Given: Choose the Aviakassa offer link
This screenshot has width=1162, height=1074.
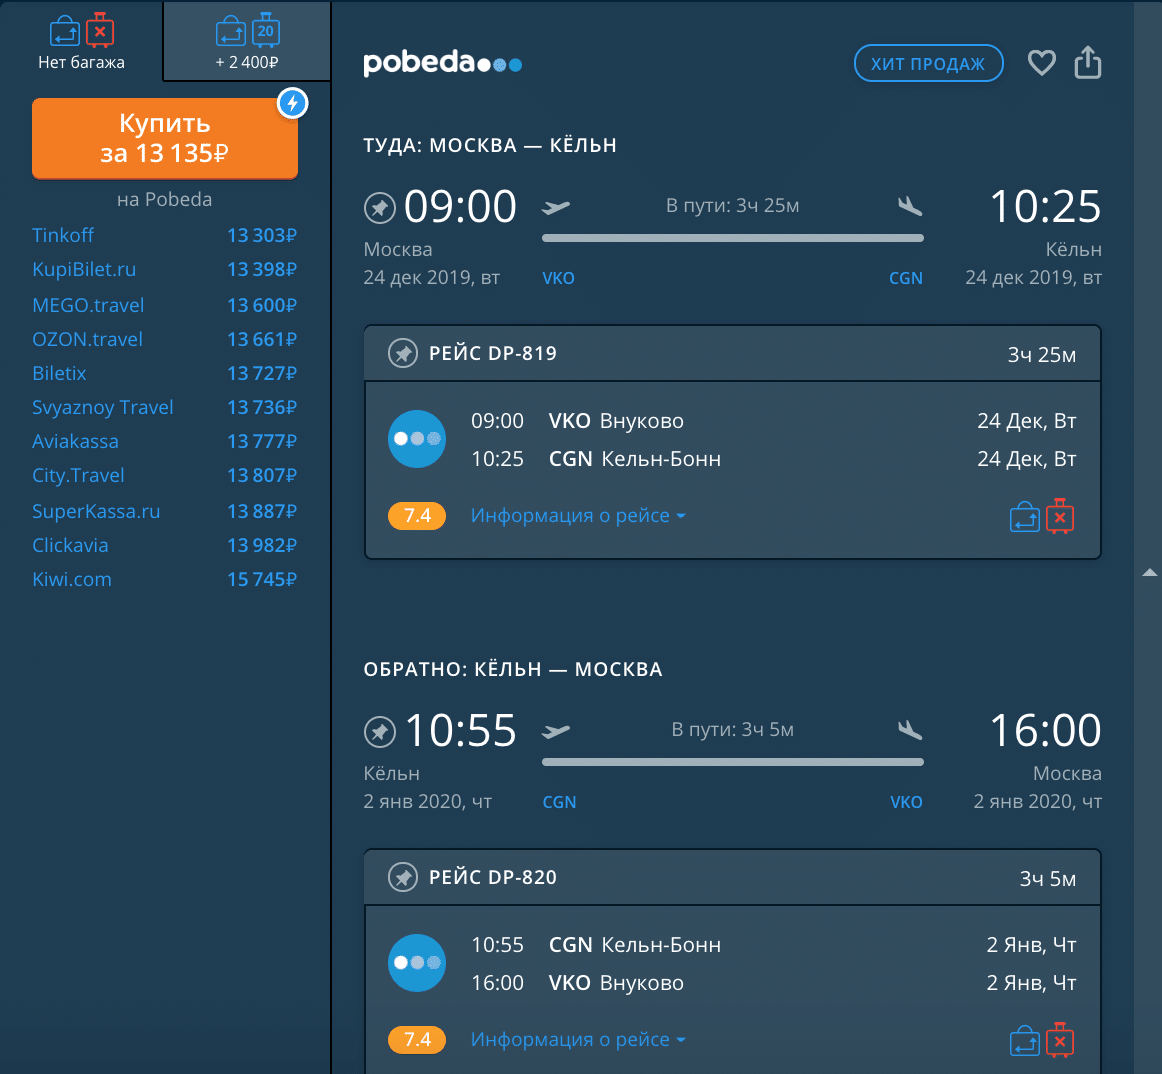Looking at the screenshot, I should tap(165, 441).
